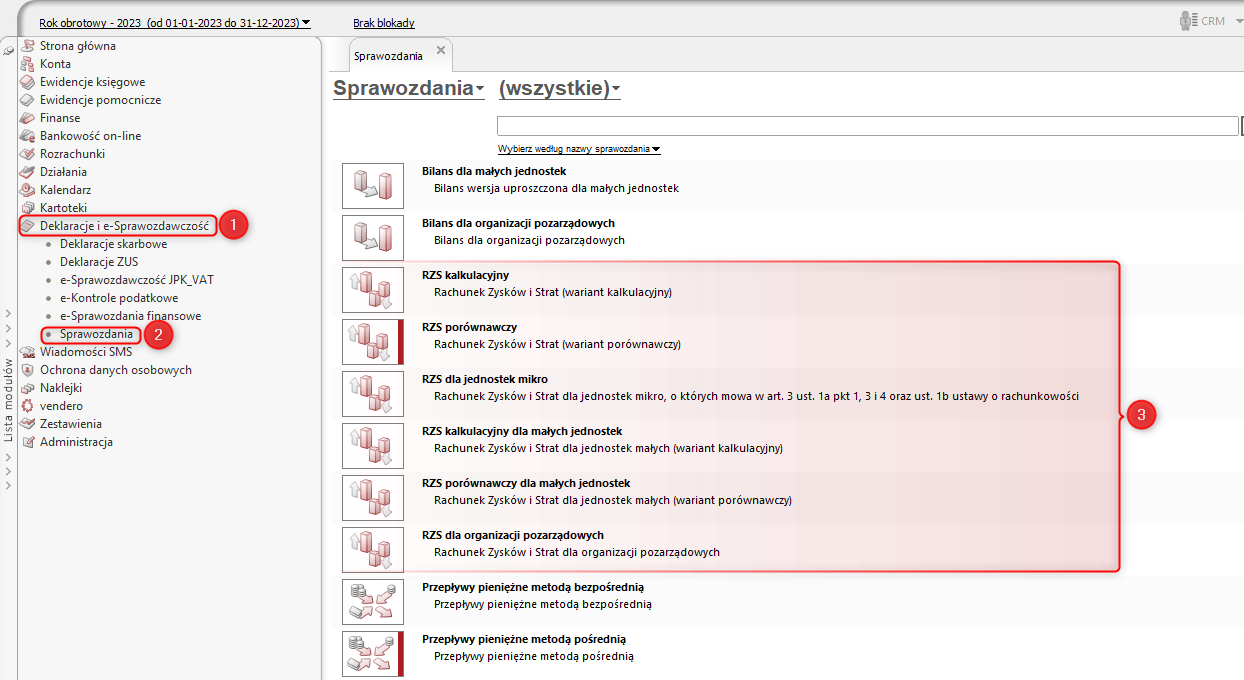Focus the report name search field

(868, 126)
